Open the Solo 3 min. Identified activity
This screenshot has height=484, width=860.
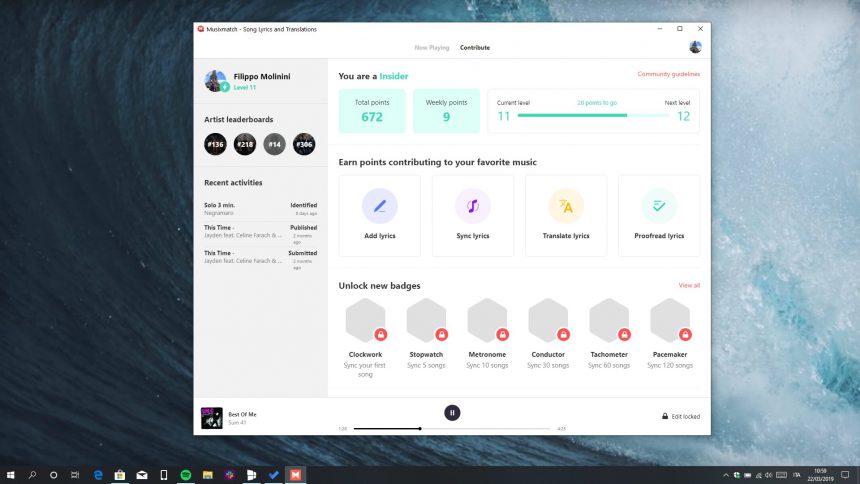click(261, 209)
